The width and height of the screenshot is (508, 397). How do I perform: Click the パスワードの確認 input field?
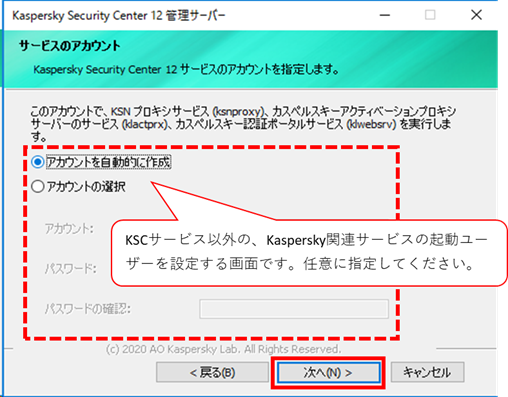click(294, 309)
